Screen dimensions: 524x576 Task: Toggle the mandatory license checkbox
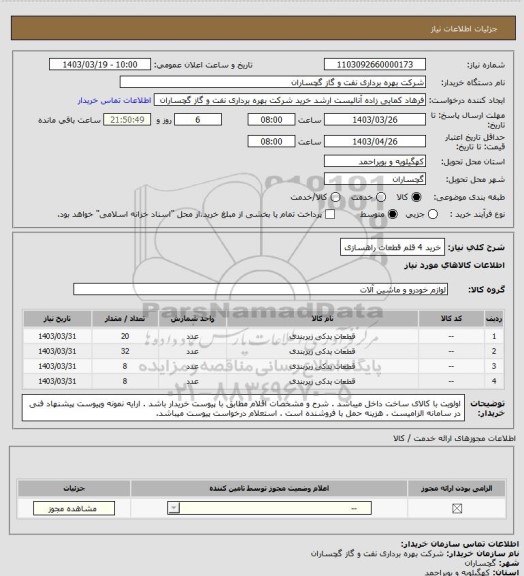(x=457, y=508)
